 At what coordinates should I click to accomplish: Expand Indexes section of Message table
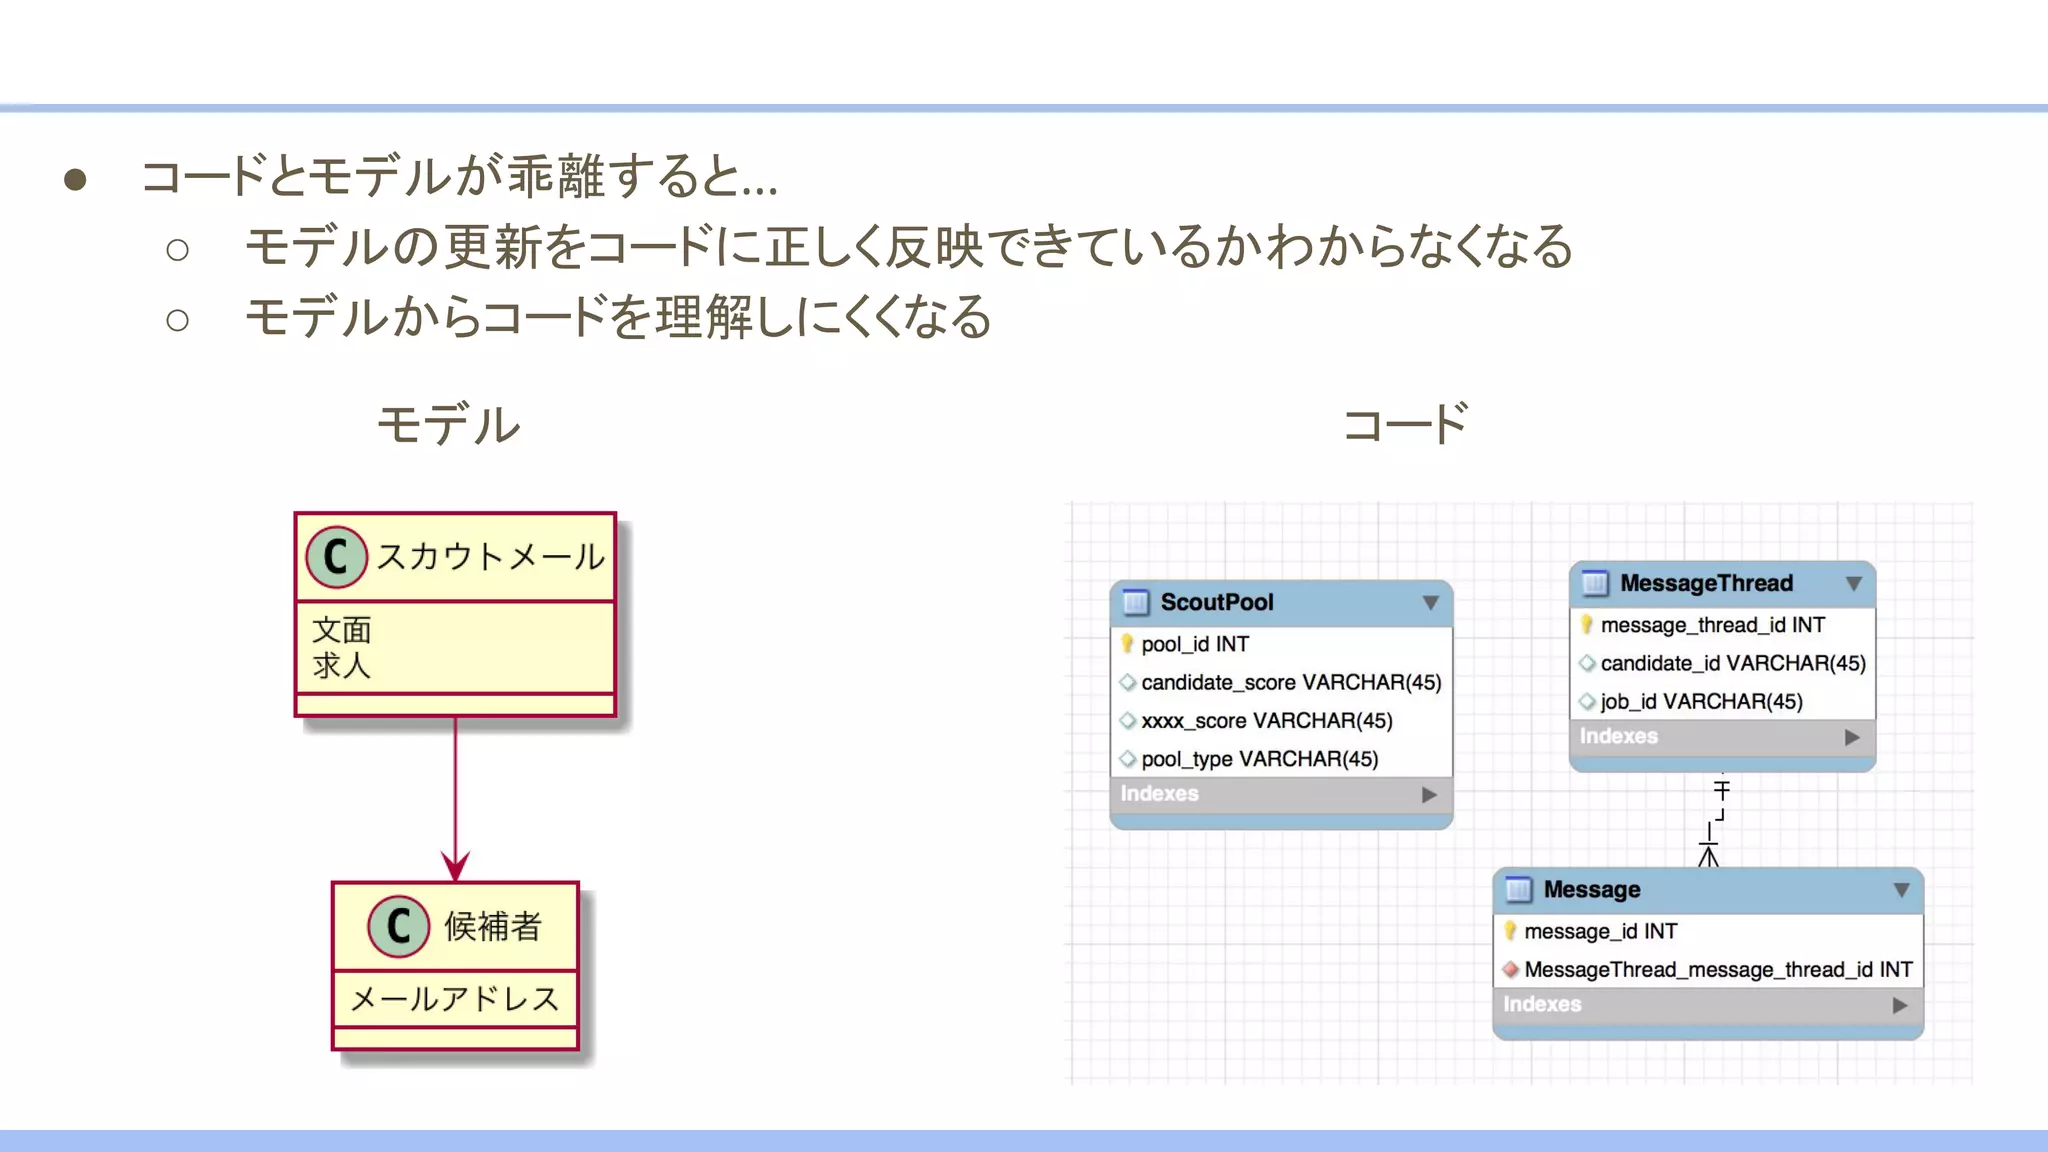(1900, 1005)
